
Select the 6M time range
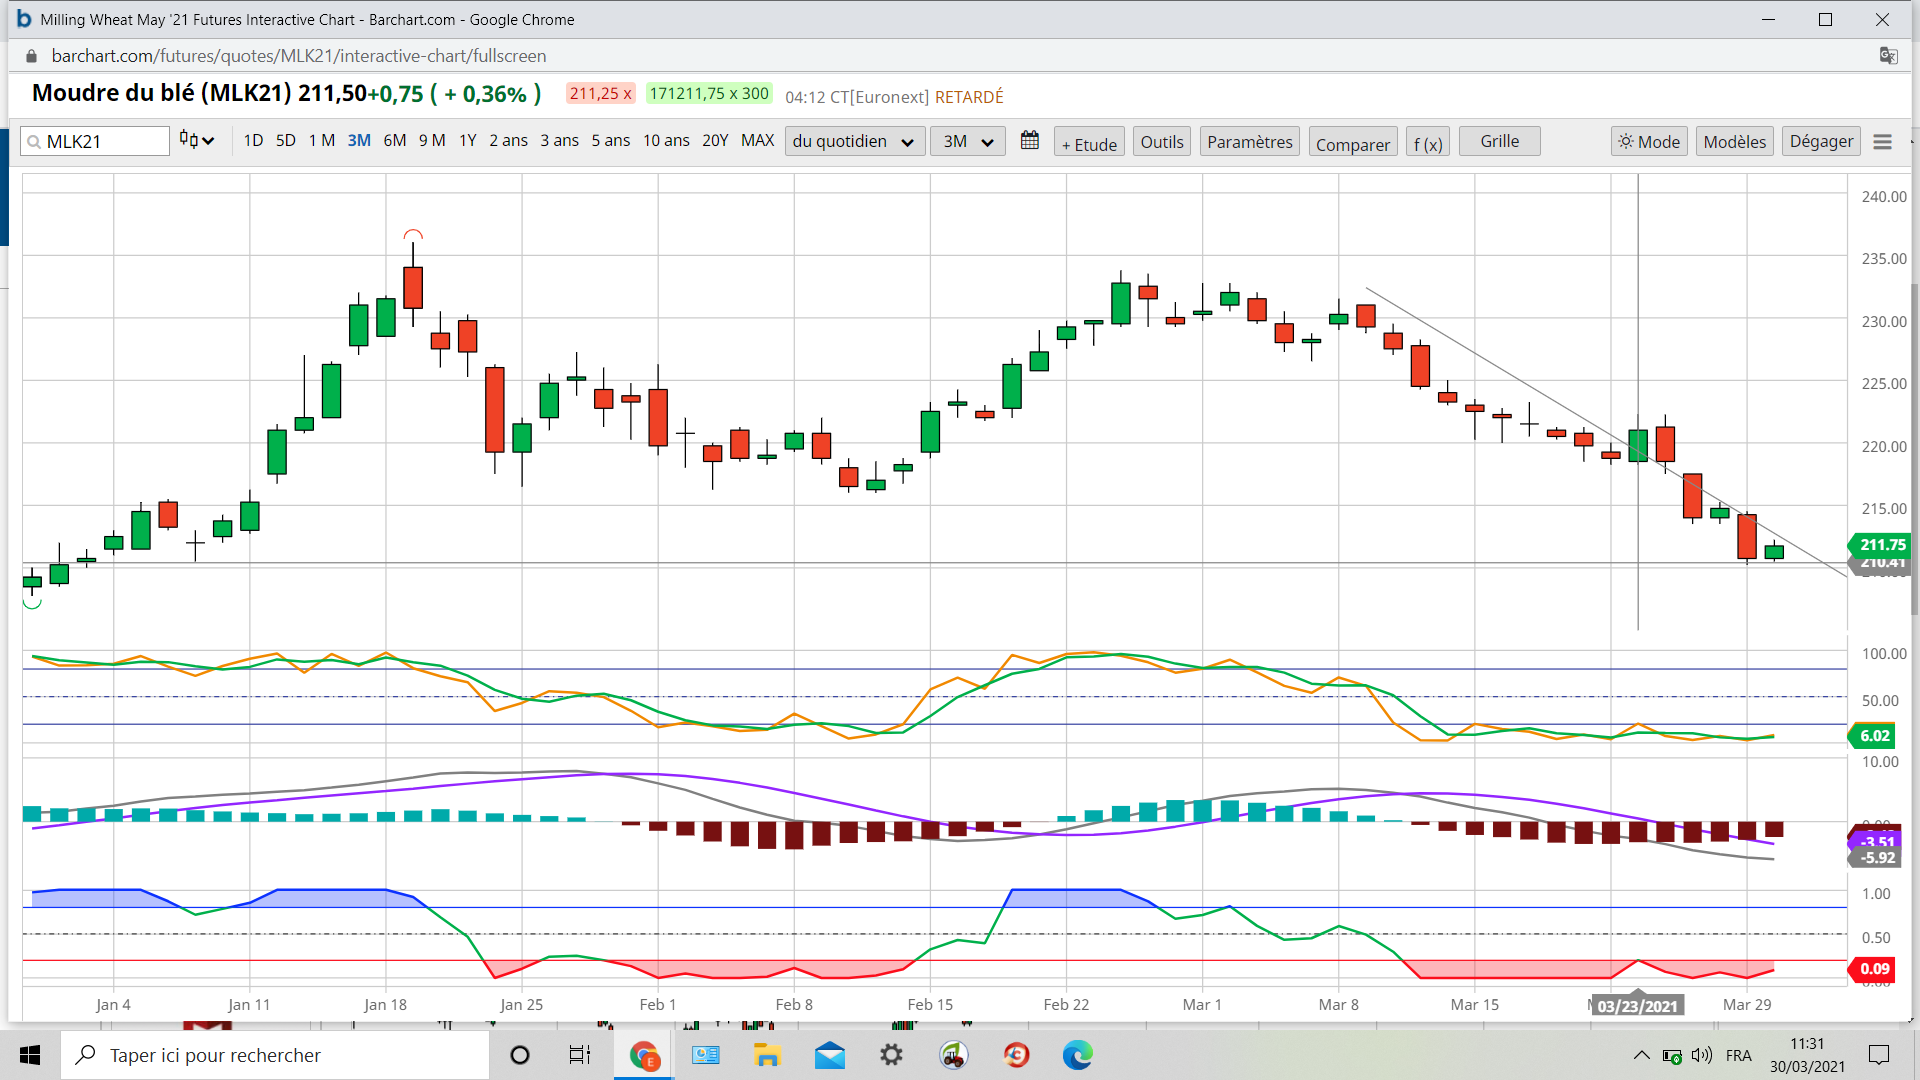tap(394, 141)
